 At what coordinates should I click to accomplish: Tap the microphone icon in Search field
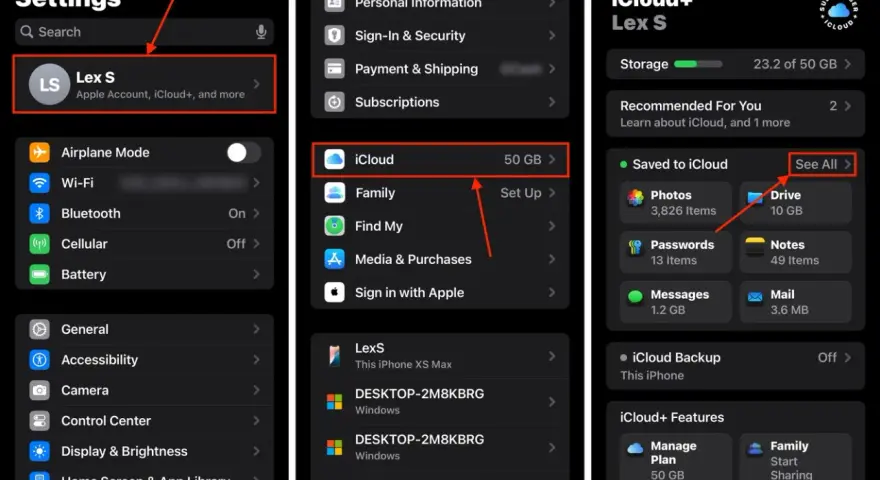tap(261, 32)
